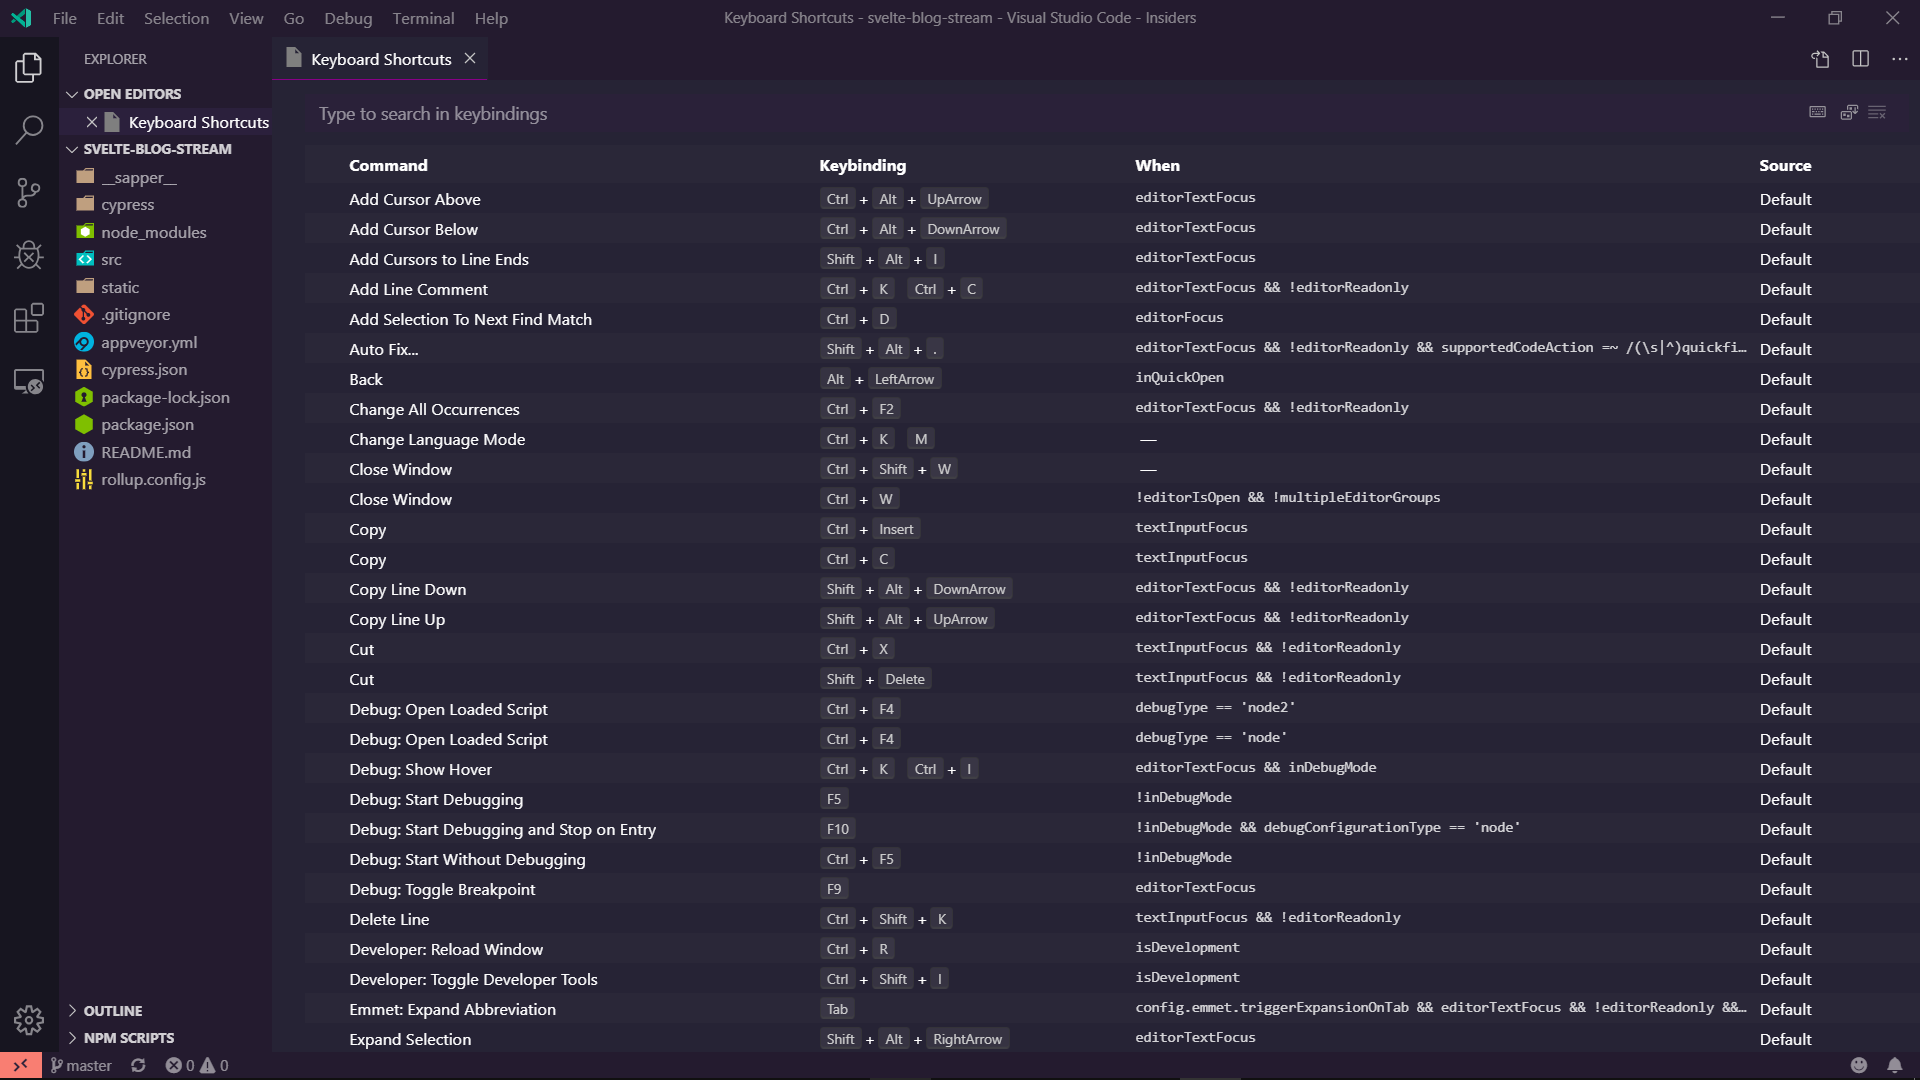Screen dimensions: 1920x1080
Task: Select the Terminal menu item
Action: pos(423,17)
